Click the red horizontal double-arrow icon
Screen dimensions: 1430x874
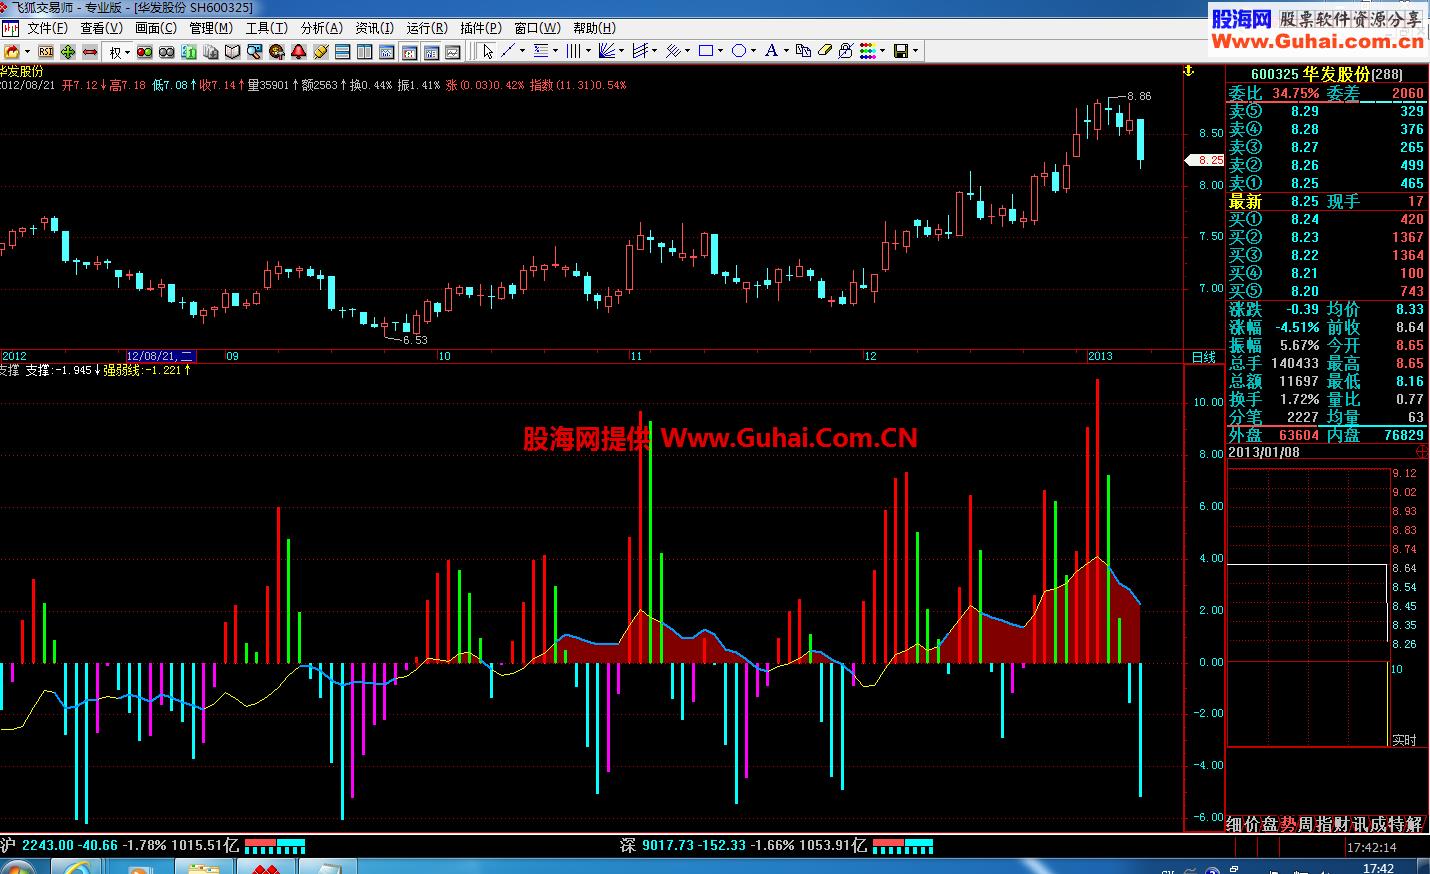click(x=90, y=51)
